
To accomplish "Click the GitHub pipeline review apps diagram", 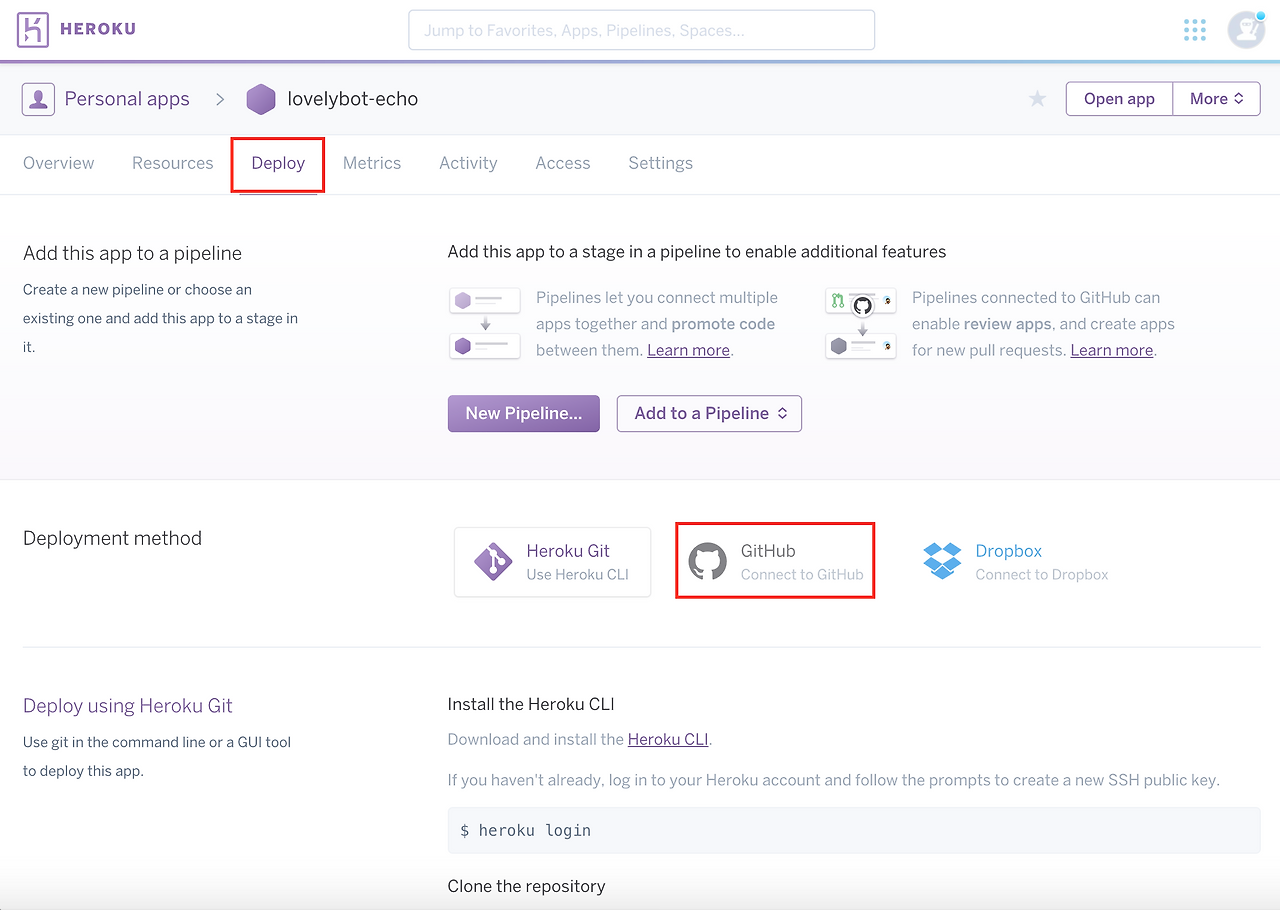I will (x=861, y=323).
